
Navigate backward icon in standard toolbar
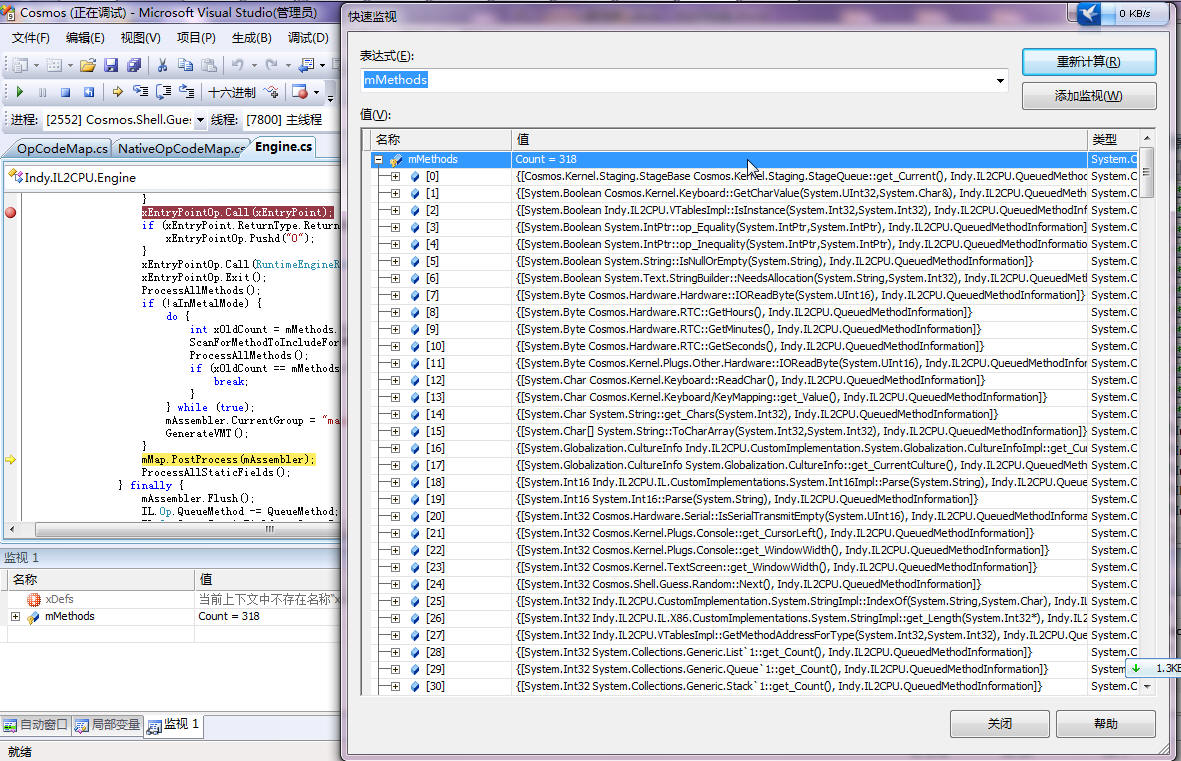click(x=307, y=66)
